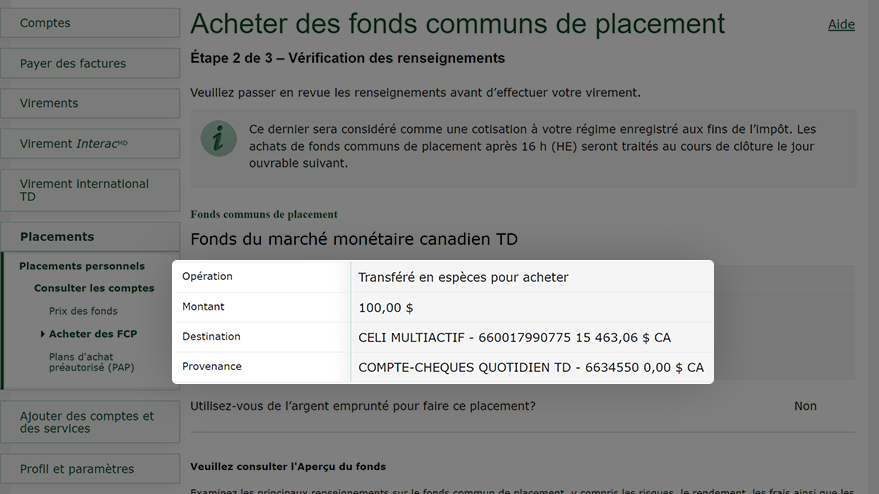Click 'Étape 2 de 3' step heading
Image resolution: width=879 pixels, height=494 pixels.
pyautogui.click(x=348, y=58)
